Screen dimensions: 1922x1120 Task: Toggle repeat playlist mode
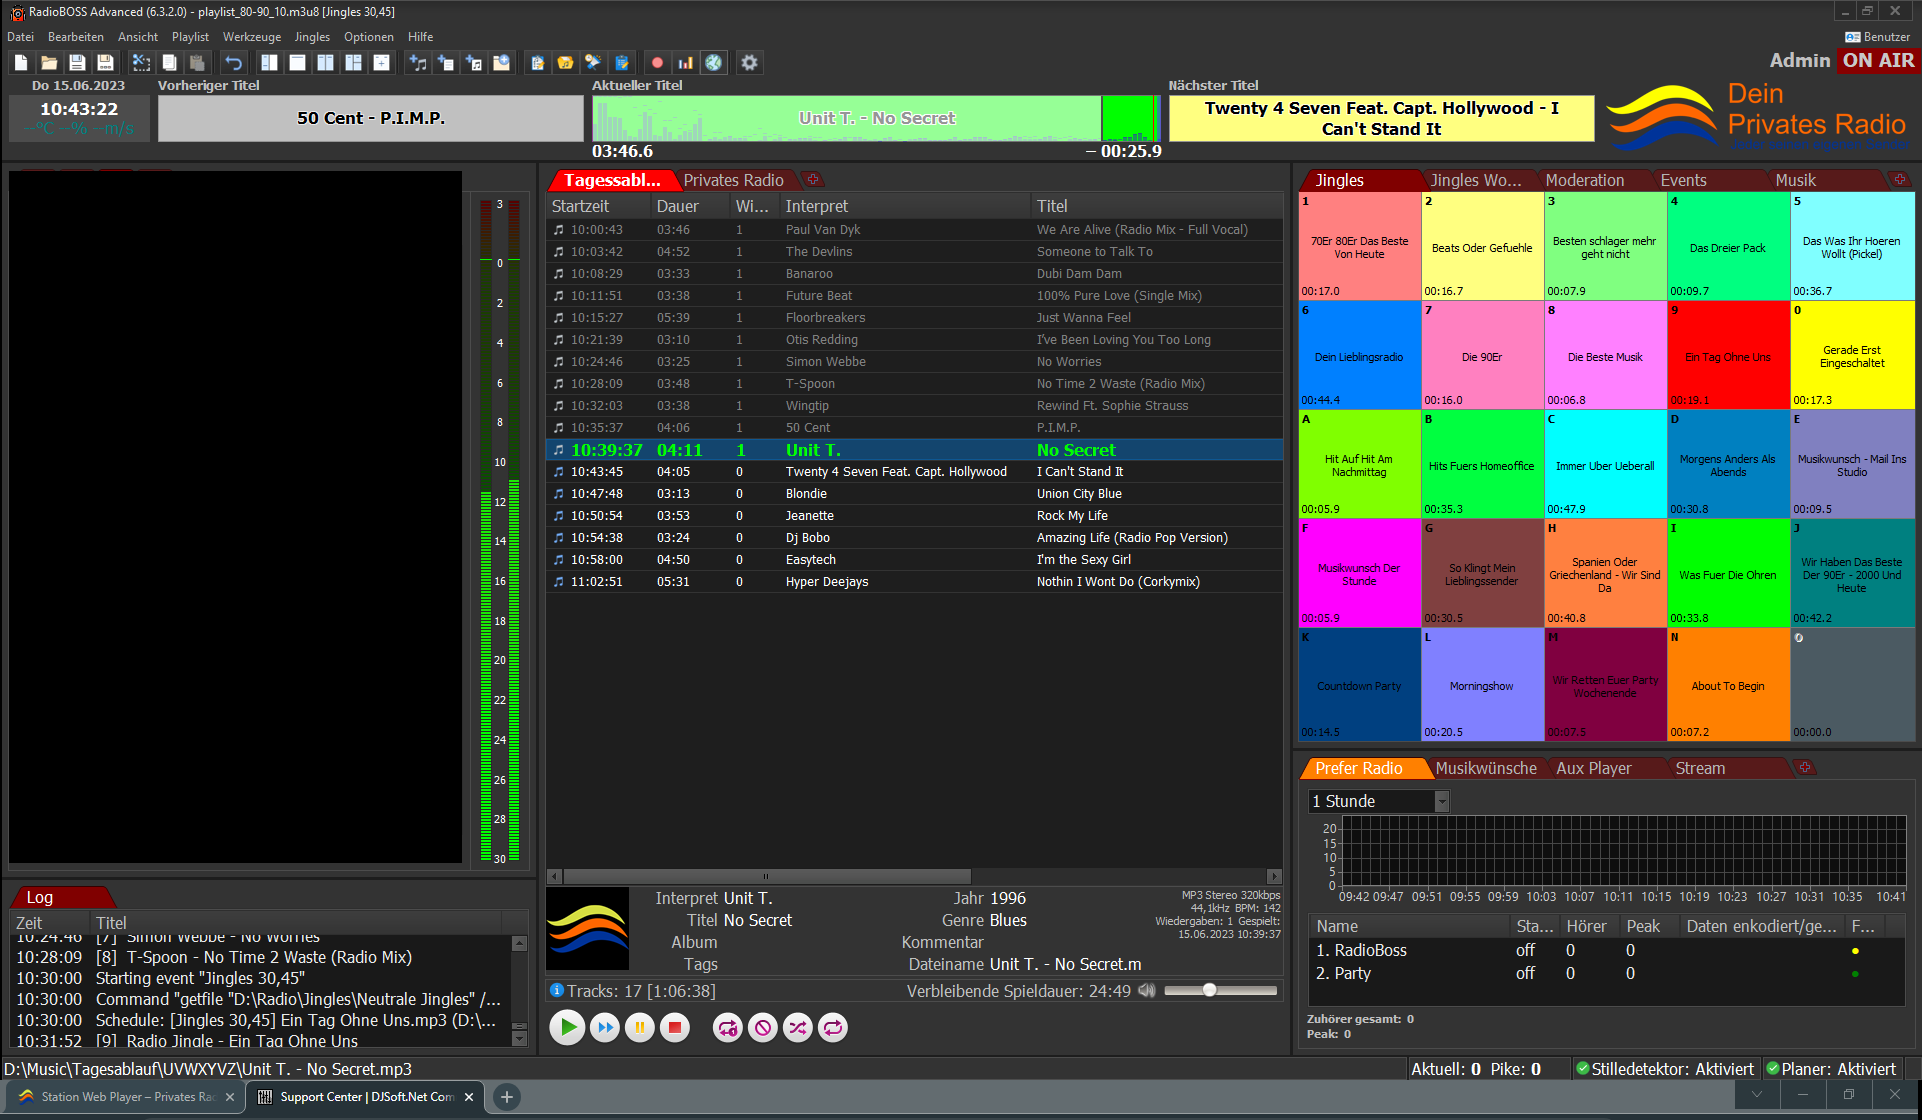tap(833, 1027)
